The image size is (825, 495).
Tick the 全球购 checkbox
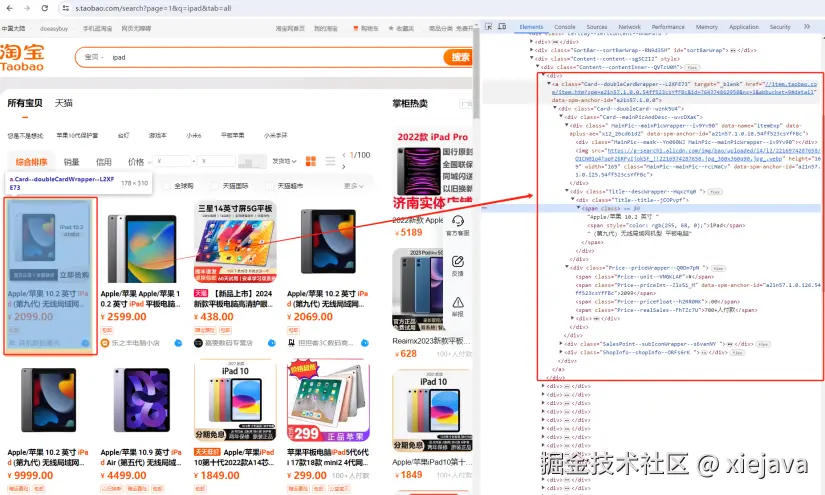click(x=166, y=186)
